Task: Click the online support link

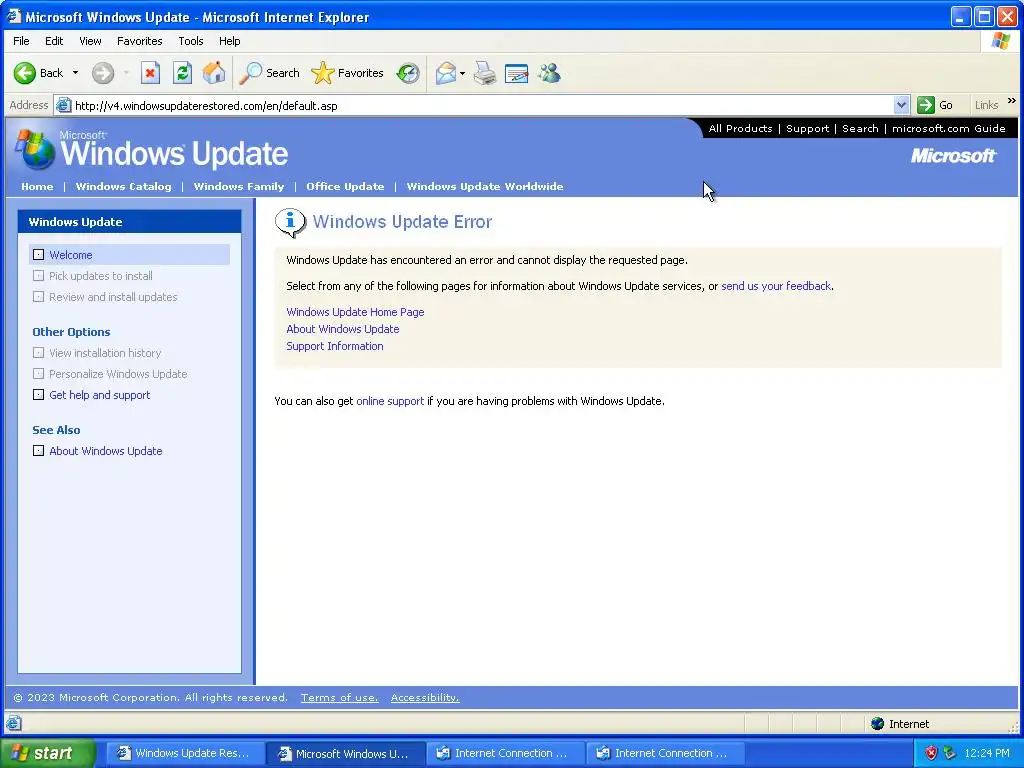Action: click(x=390, y=401)
